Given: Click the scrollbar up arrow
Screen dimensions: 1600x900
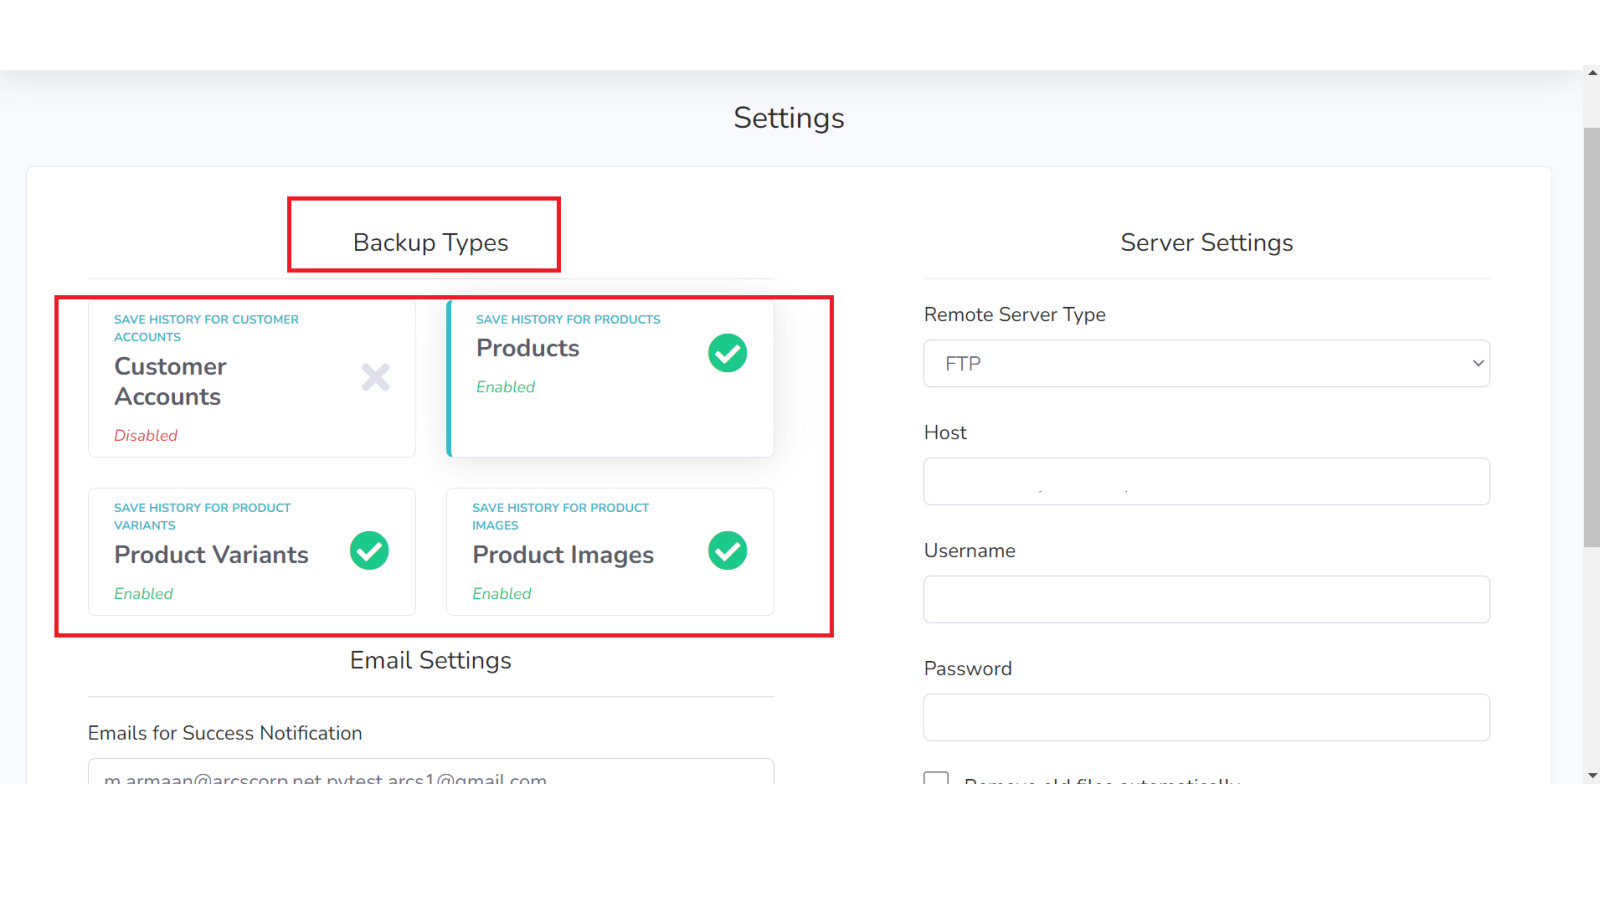Looking at the screenshot, I should (1591, 72).
